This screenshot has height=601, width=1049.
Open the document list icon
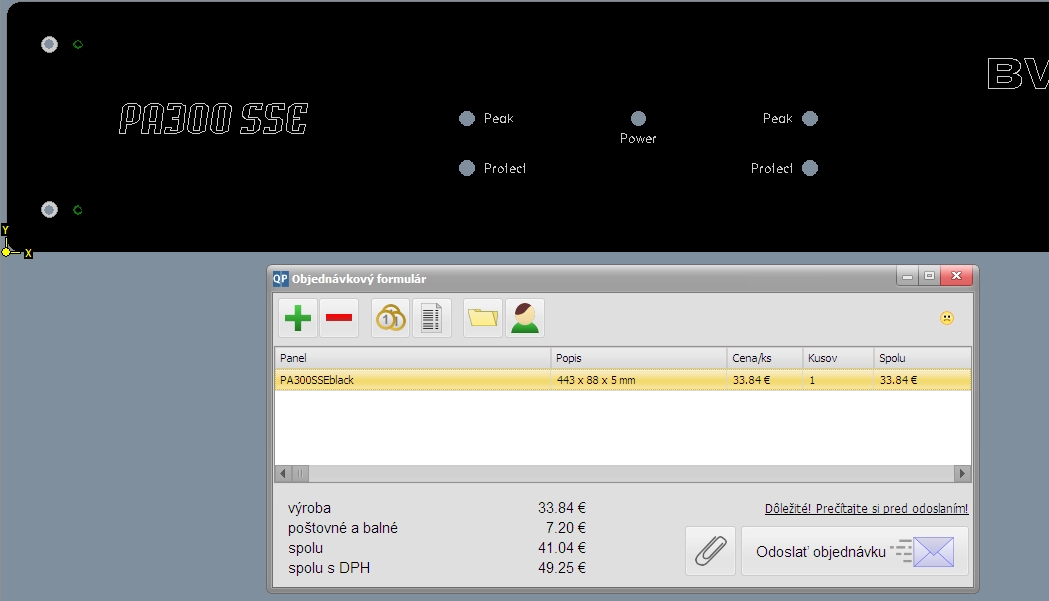(432, 318)
